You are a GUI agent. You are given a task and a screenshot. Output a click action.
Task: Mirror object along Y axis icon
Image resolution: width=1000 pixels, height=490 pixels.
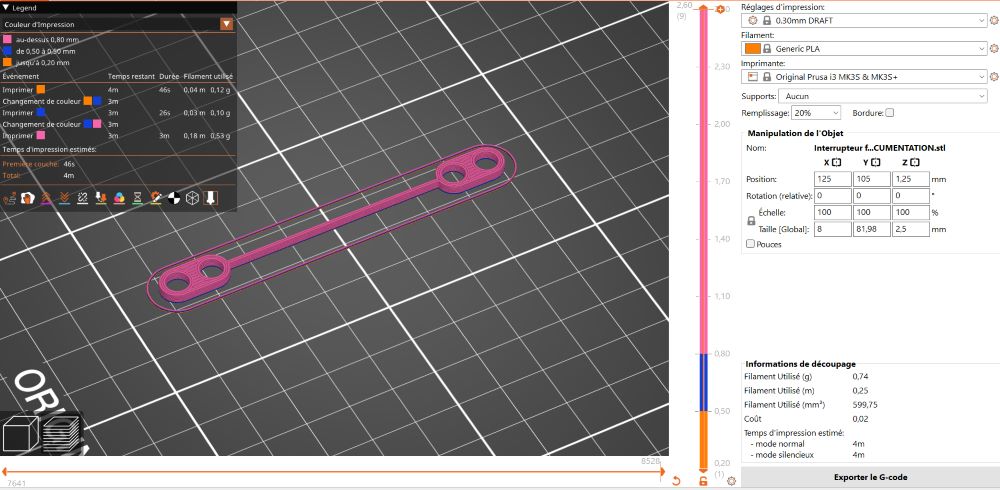pos(876,163)
